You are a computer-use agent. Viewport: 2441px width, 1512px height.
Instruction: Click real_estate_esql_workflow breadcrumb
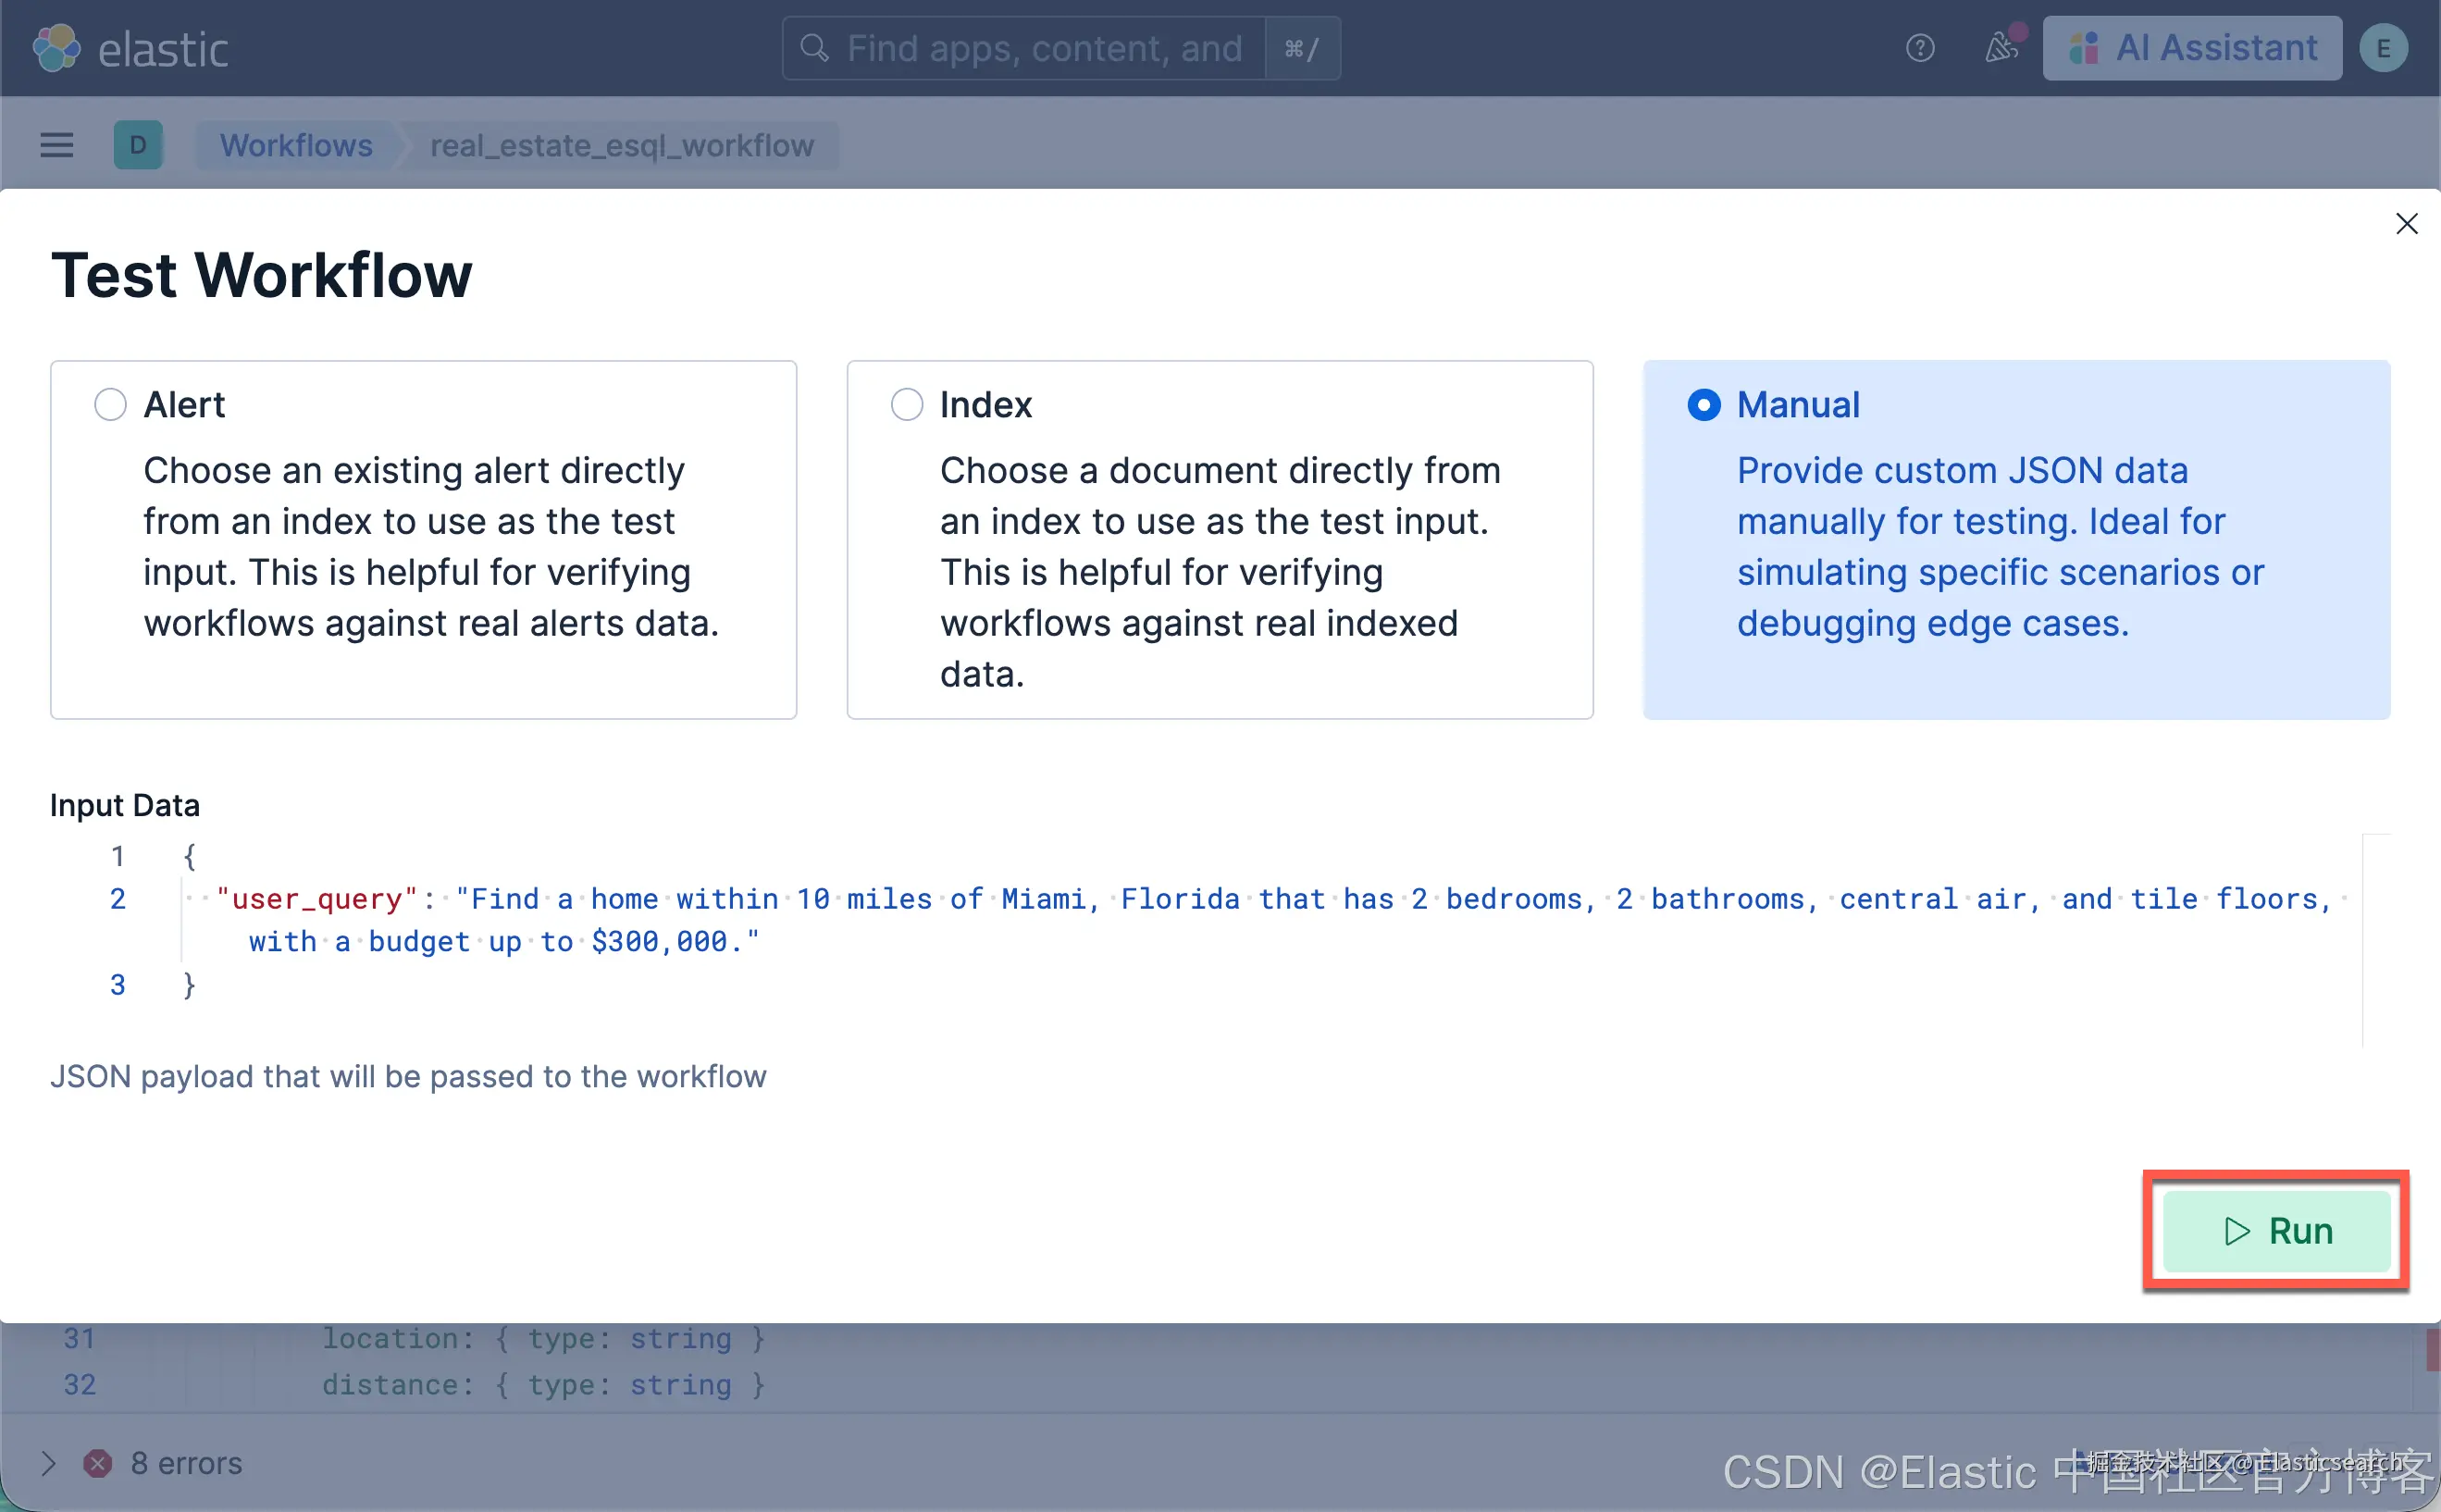point(621,146)
